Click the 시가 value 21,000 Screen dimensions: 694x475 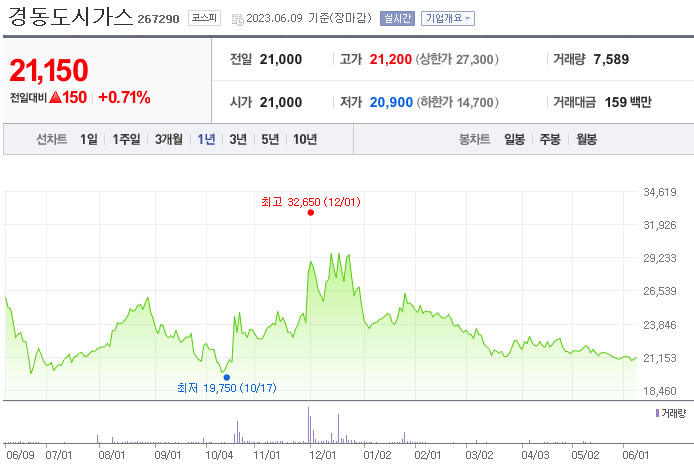(x=281, y=102)
